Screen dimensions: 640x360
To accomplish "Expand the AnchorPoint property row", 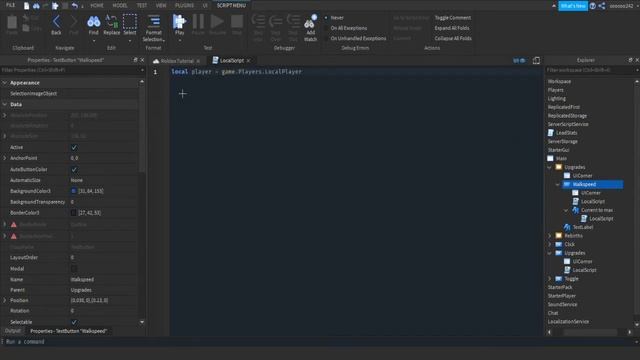I will (x=5, y=158).
